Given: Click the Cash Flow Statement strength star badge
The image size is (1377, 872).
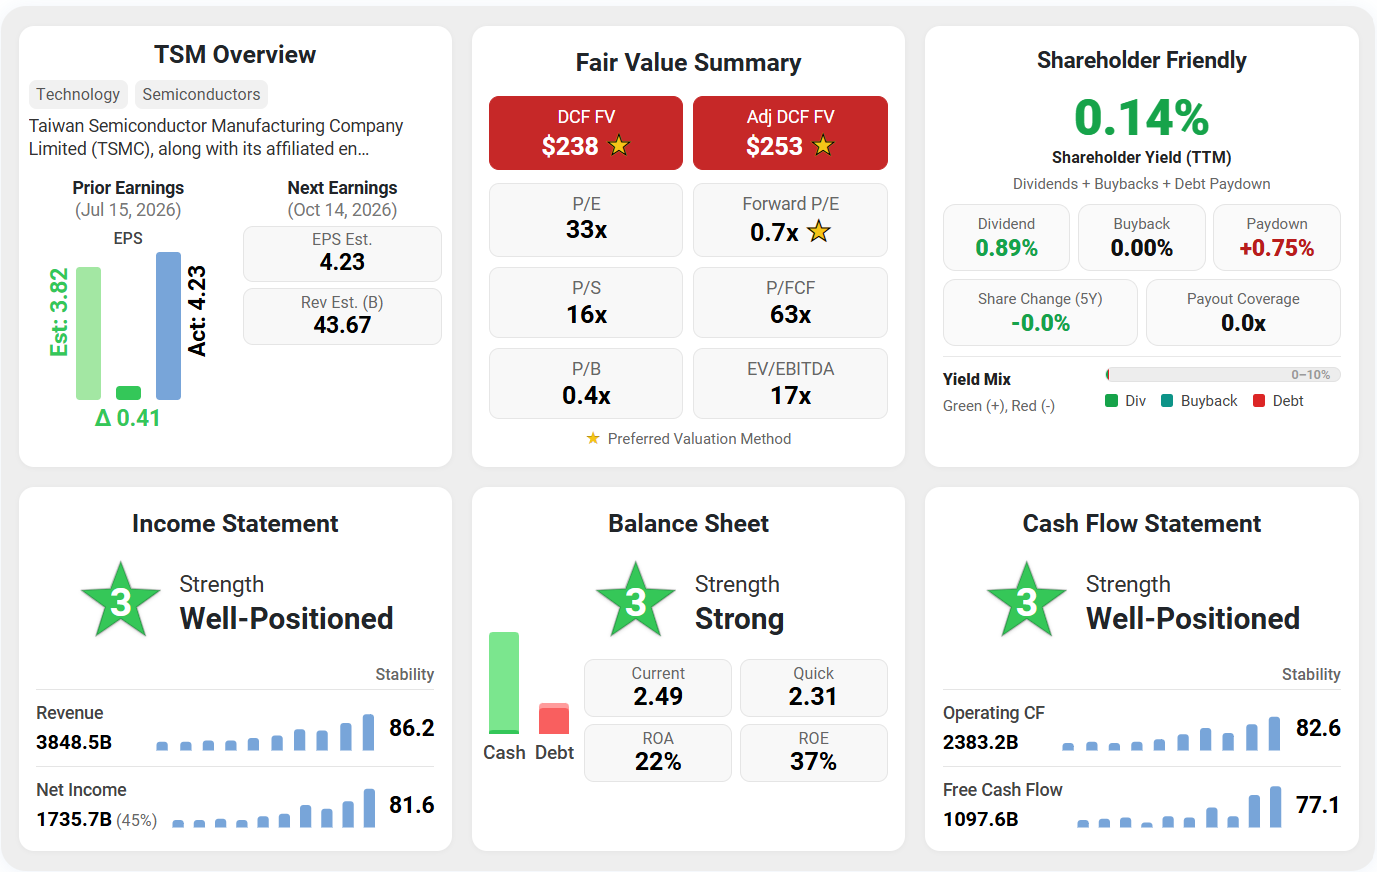Looking at the screenshot, I should [1027, 601].
